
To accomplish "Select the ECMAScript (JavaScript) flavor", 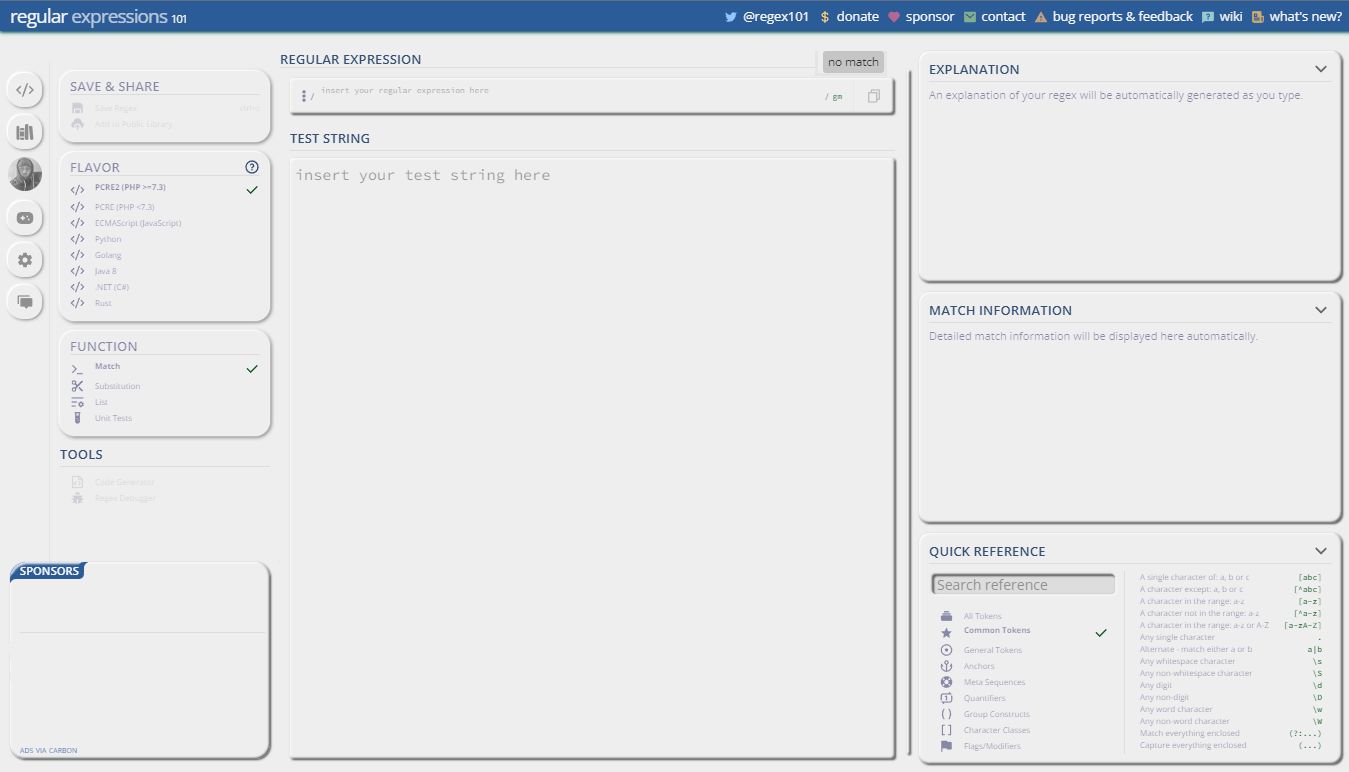I will click(x=164, y=223).
